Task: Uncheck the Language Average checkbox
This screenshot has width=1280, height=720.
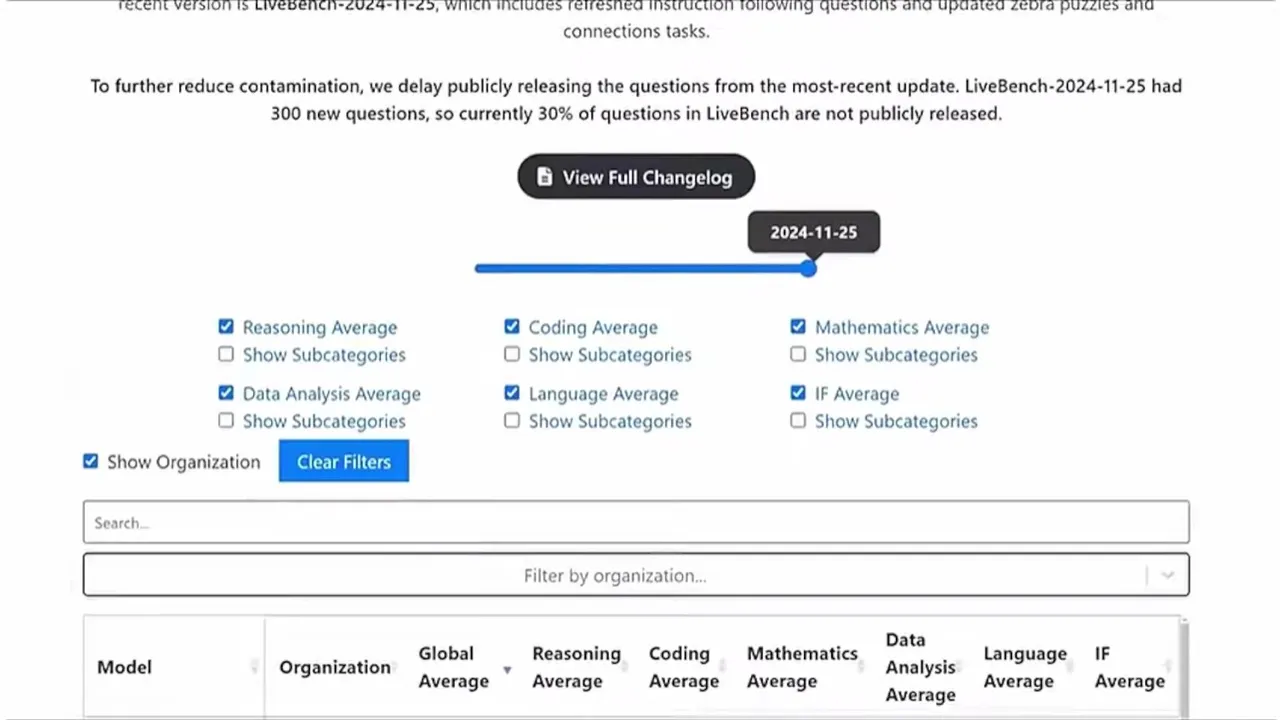Action: coord(512,393)
